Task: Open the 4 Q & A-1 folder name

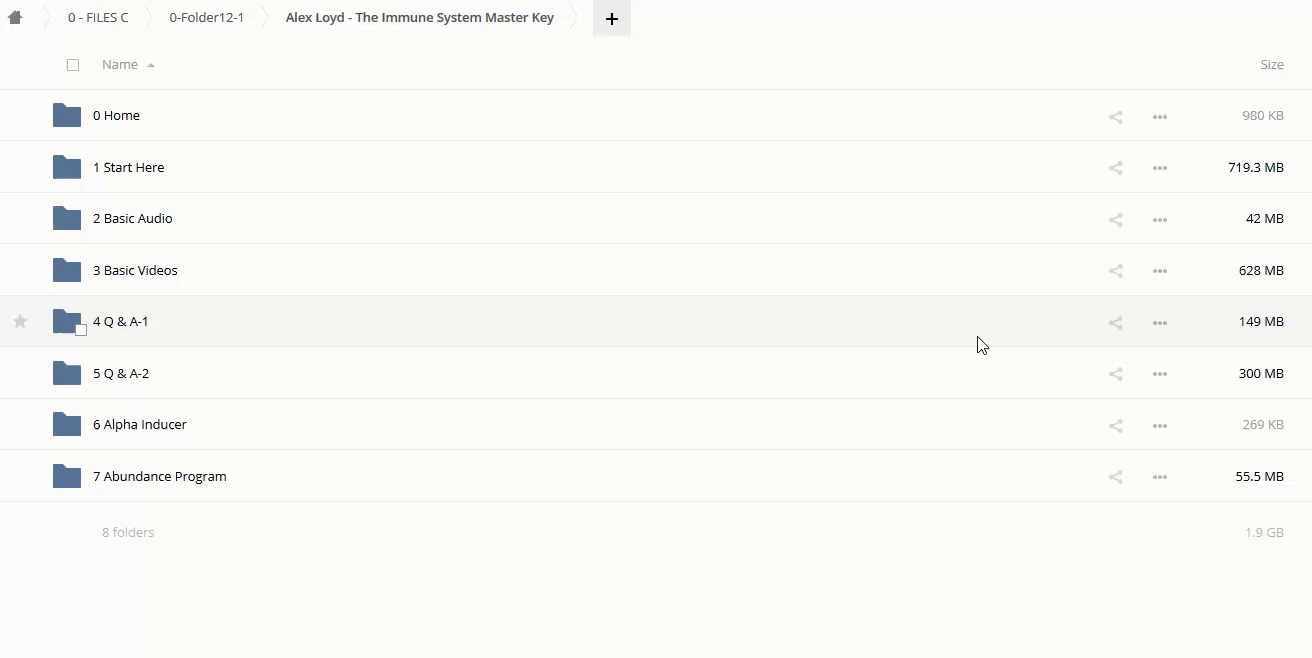Action: point(121,321)
